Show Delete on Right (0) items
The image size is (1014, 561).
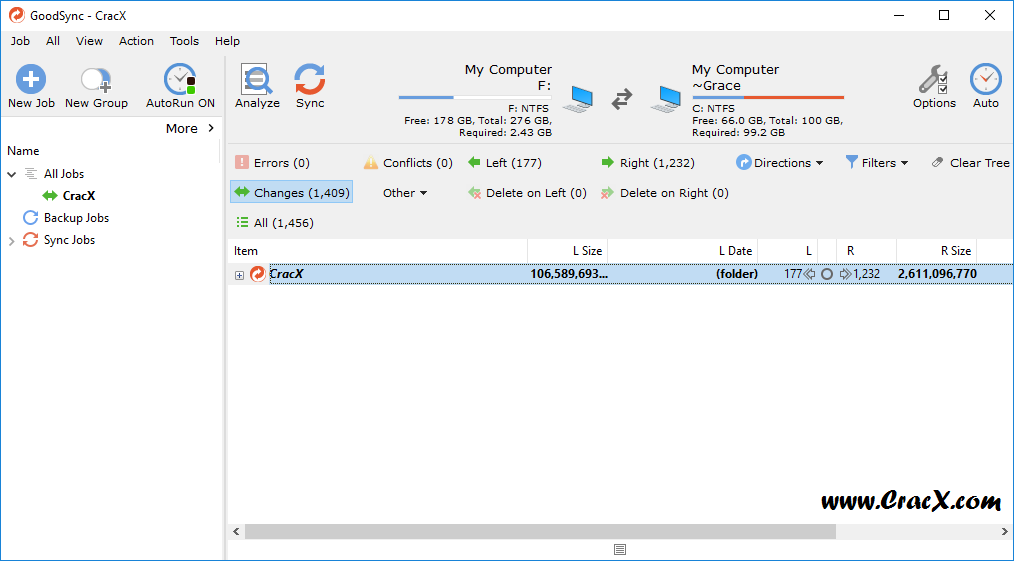664,193
